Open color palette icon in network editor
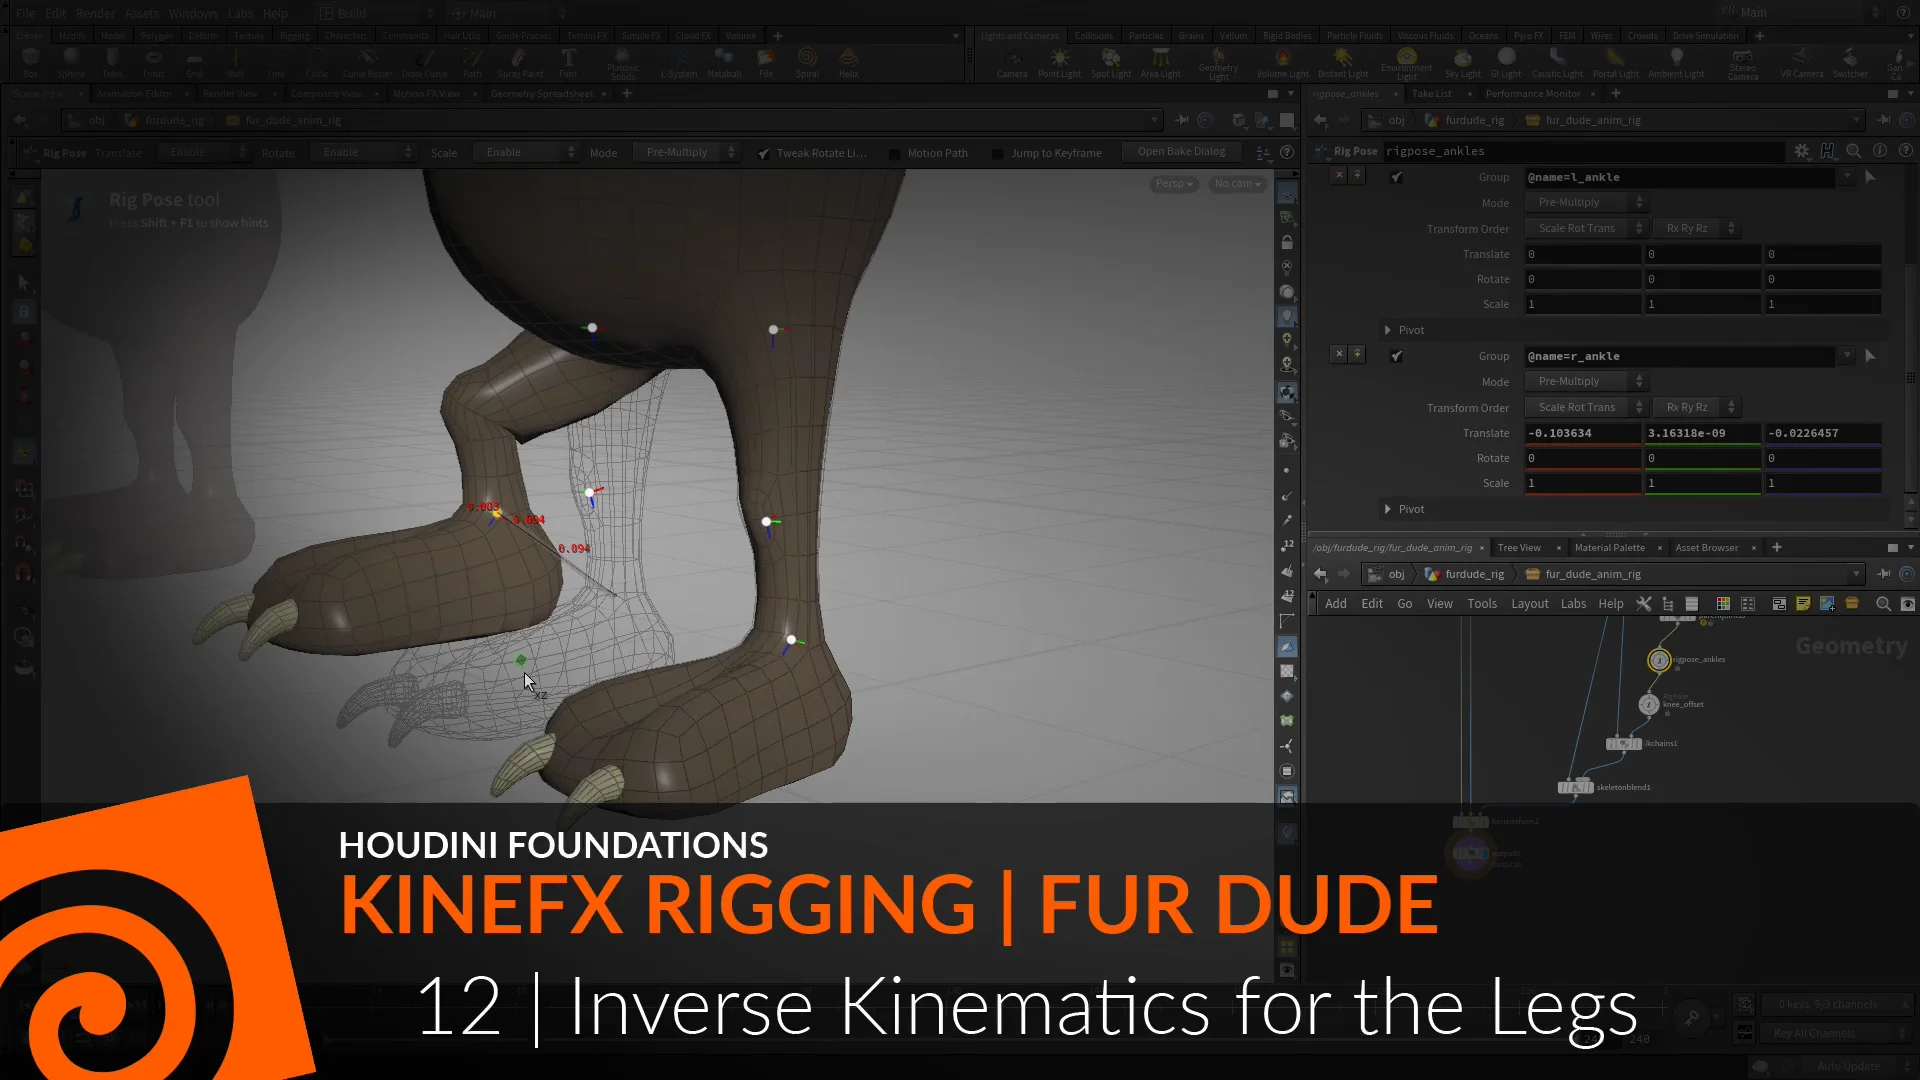This screenshot has width=1920, height=1080. 1723,604
